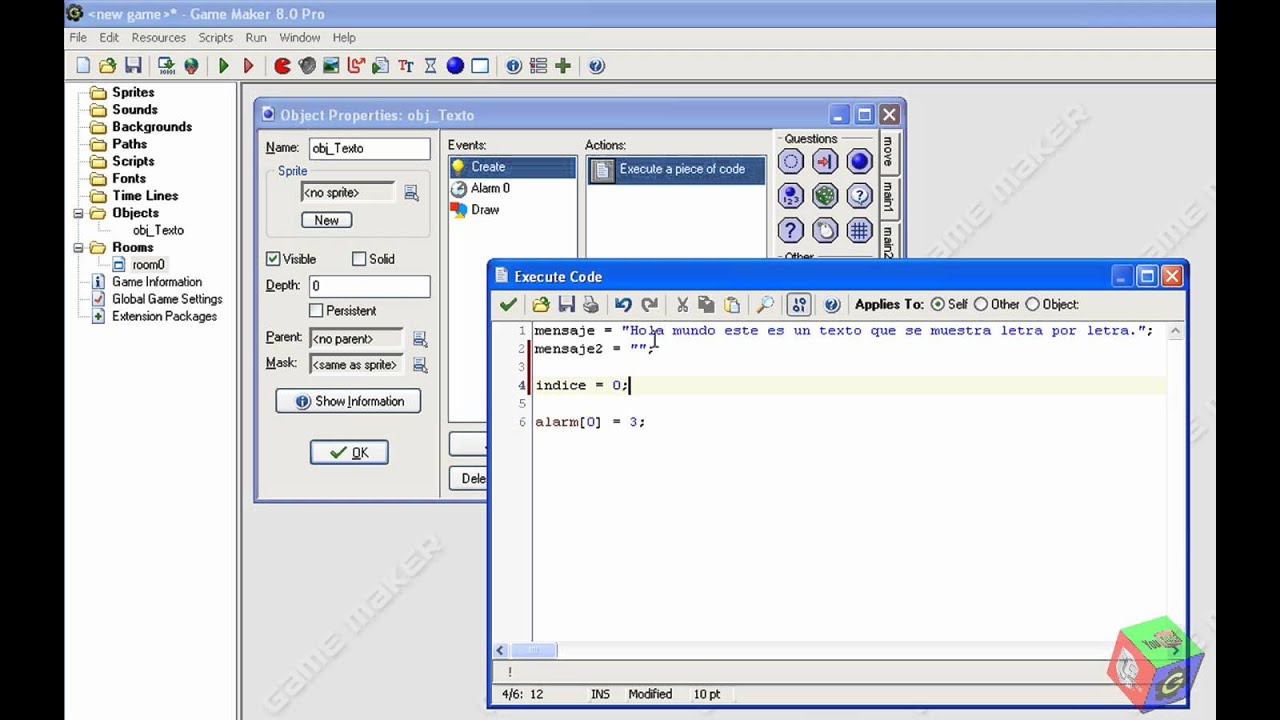Open an existing game folder icon
Viewport: 1280px width, 720px height.
click(108, 66)
